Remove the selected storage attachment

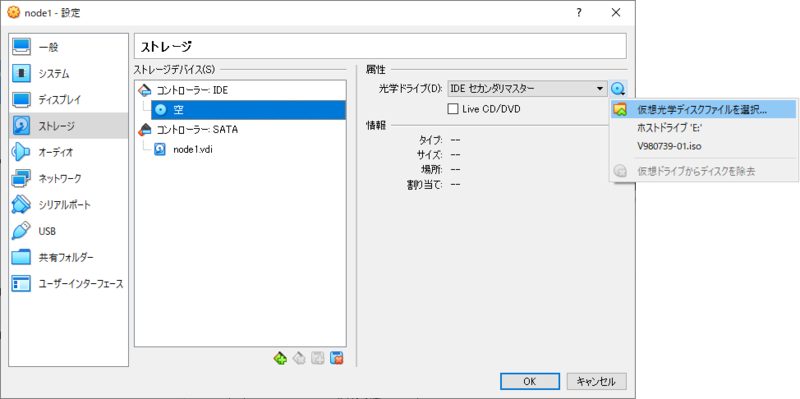tap(336, 359)
